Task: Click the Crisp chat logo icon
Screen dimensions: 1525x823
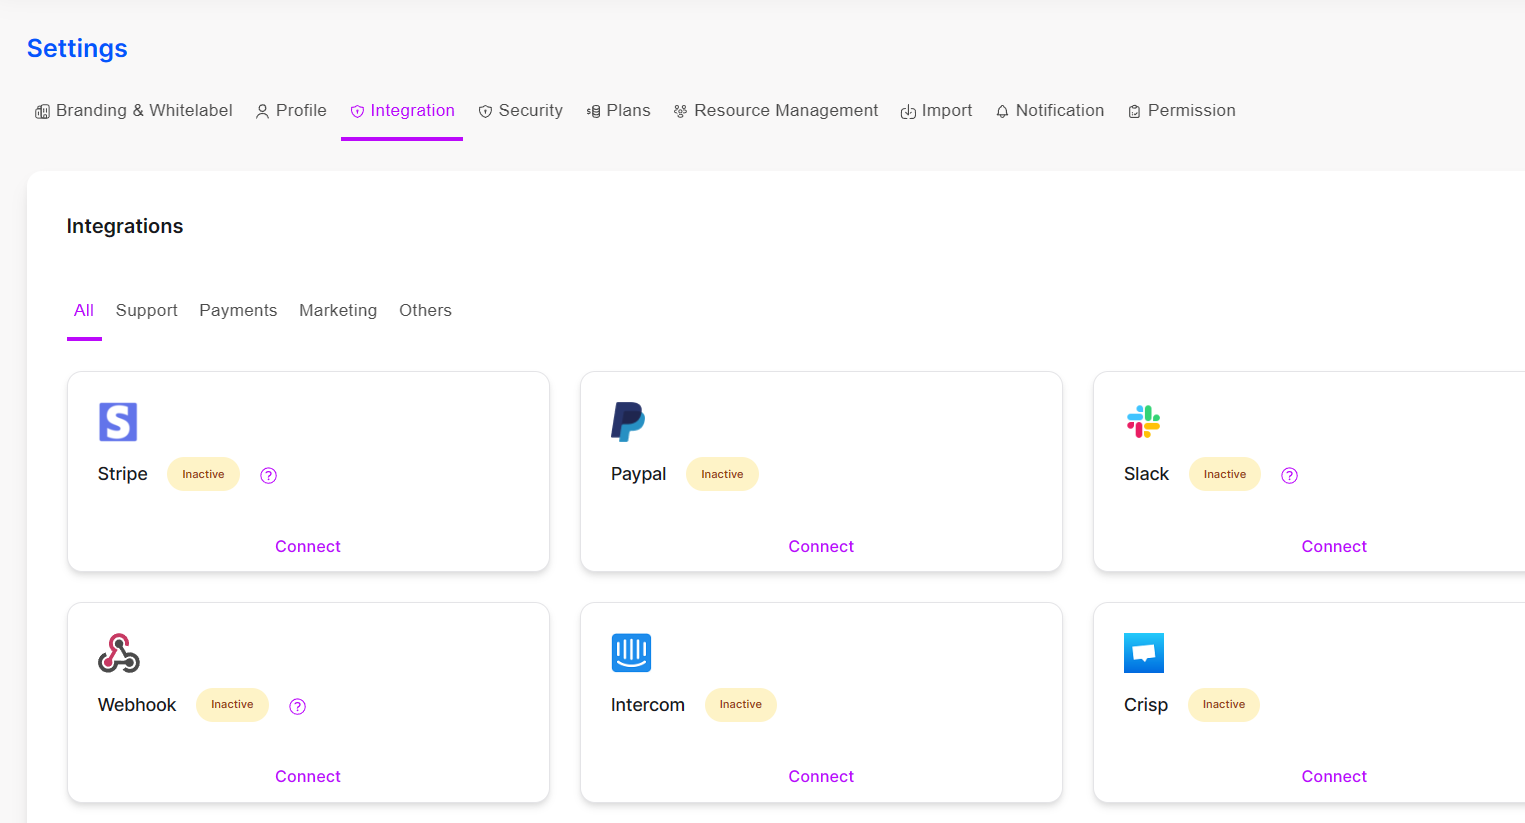Action: 1143,652
